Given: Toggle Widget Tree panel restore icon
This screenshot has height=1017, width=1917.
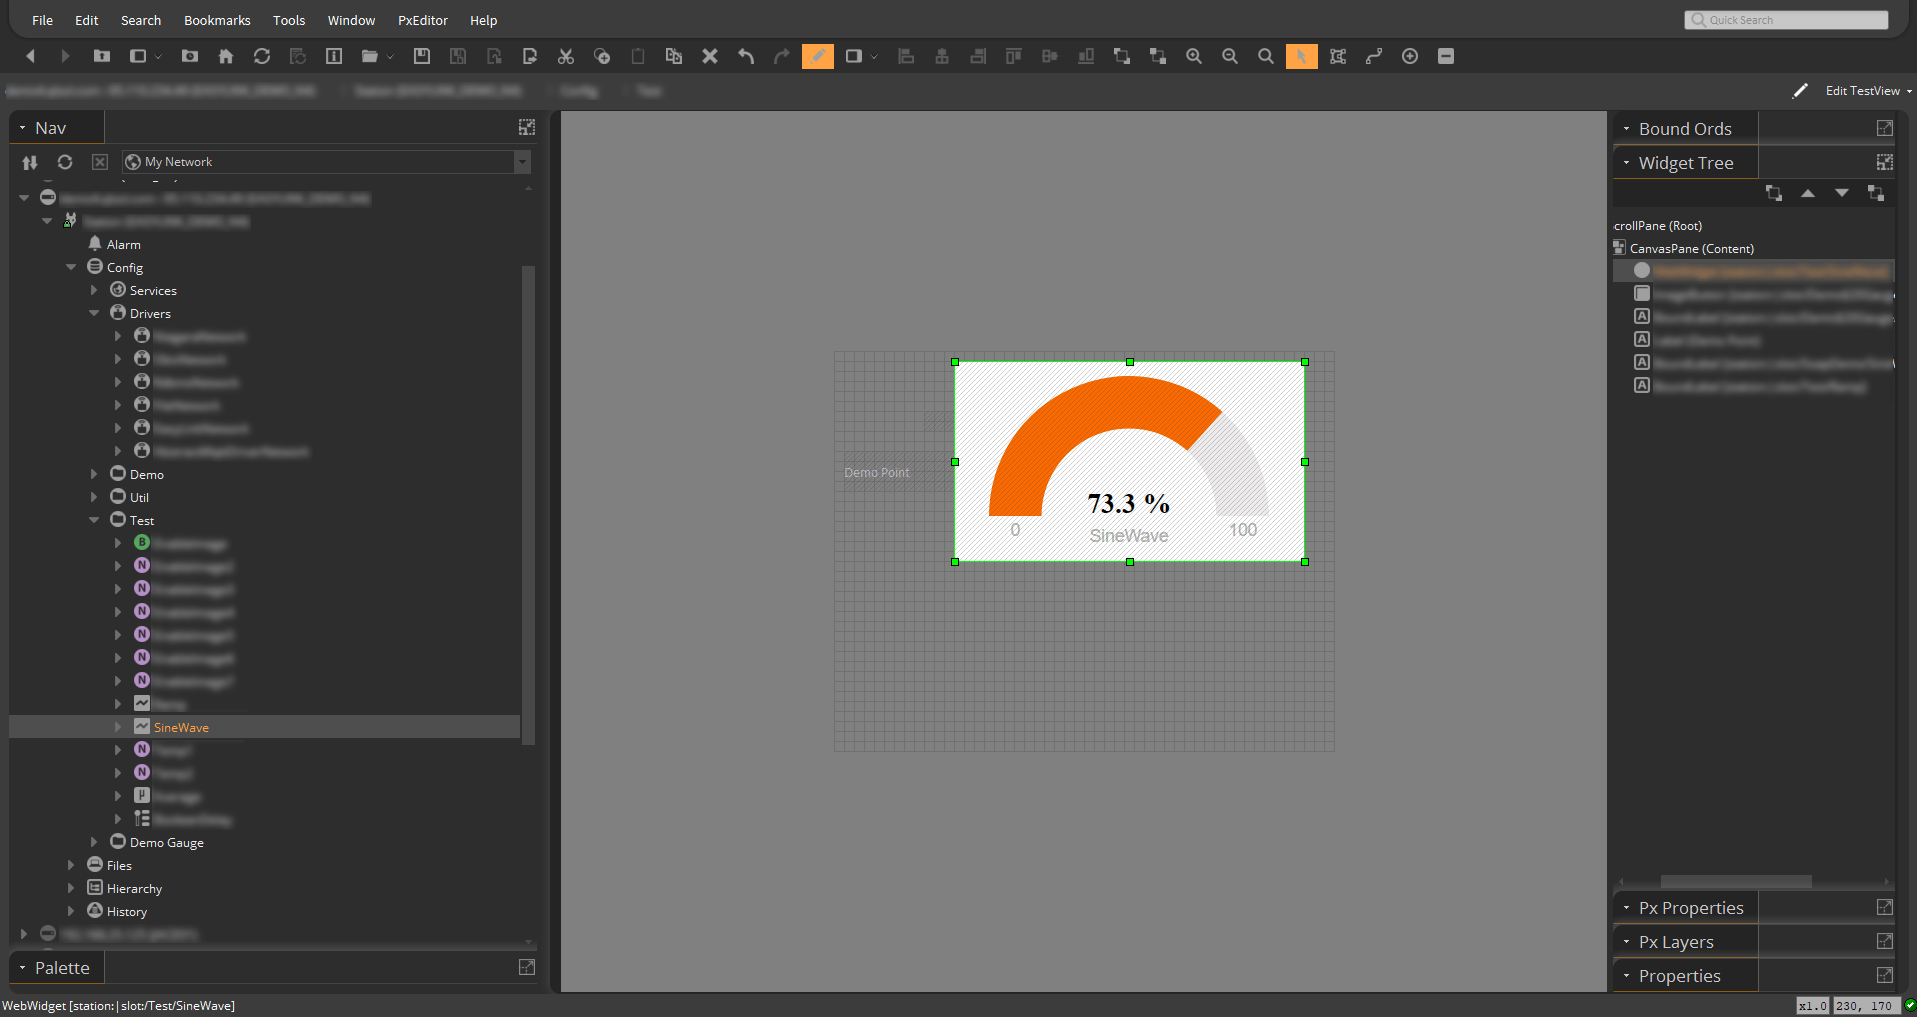Looking at the screenshot, I should 1885,162.
